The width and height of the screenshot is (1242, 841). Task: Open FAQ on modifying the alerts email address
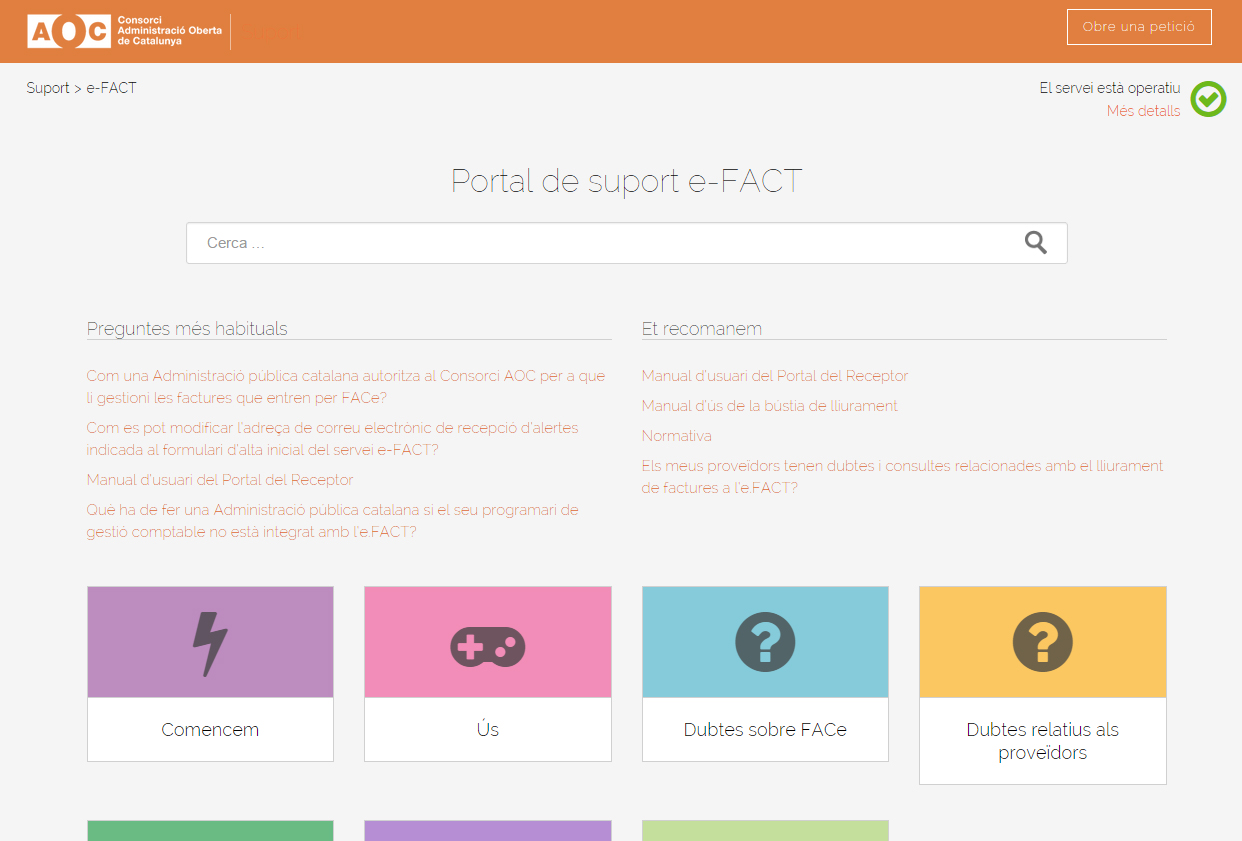[x=332, y=439]
